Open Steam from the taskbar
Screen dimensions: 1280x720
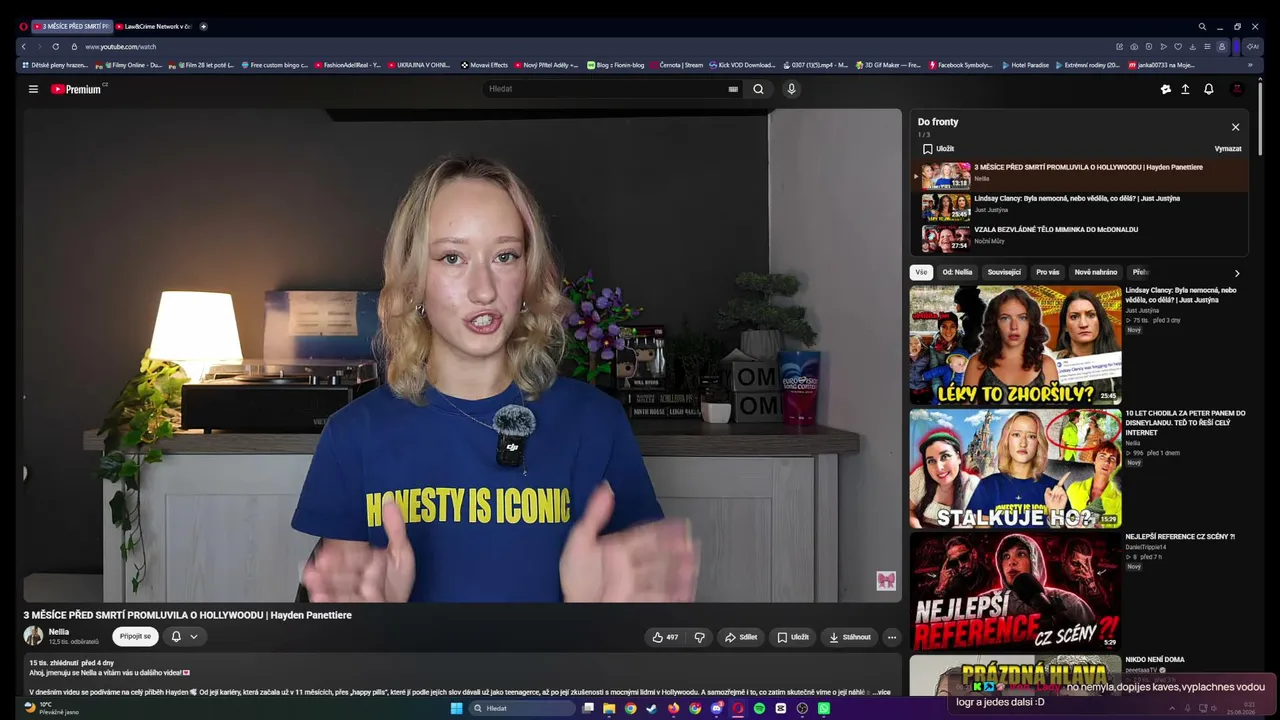[x=652, y=708]
